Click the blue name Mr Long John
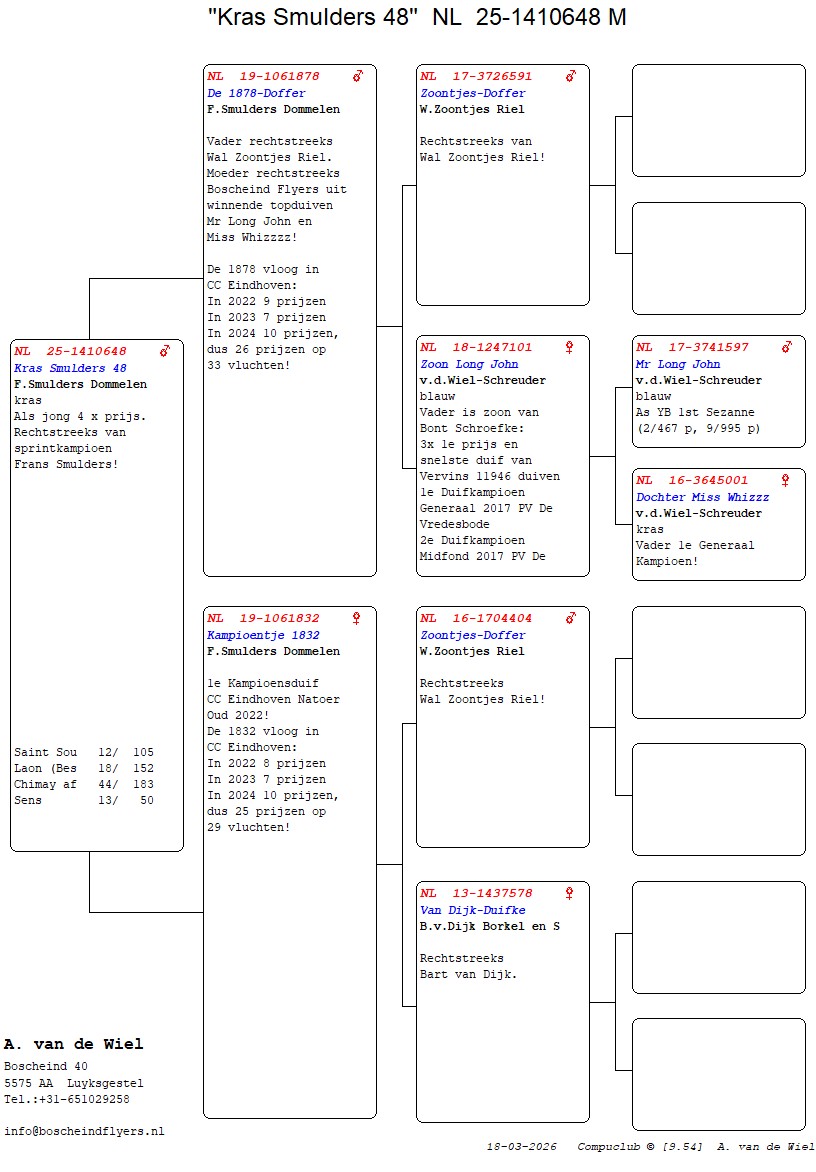Image resolution: width=816 pixels, height=1172 pixels. coord(678,364)
